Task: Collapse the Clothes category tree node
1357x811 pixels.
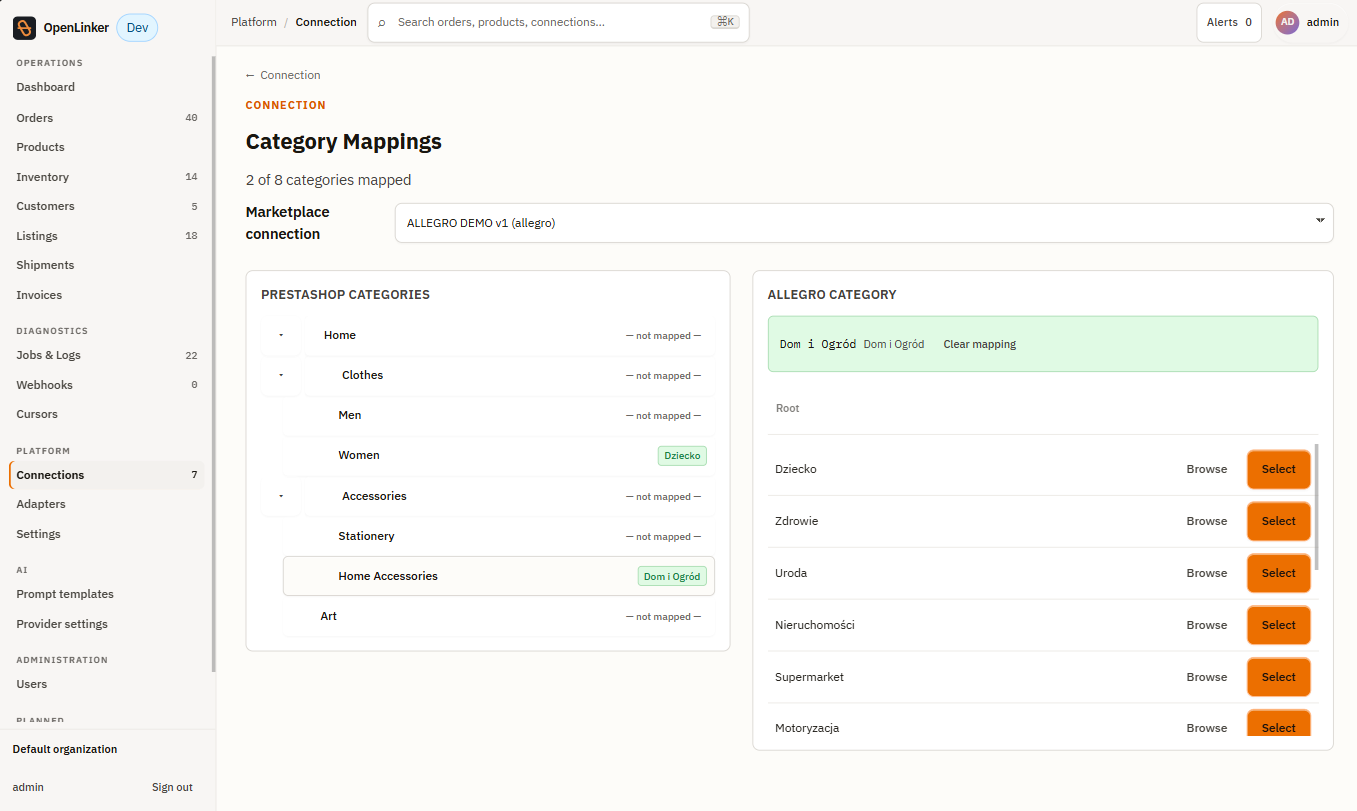Action: pos(281,375)
